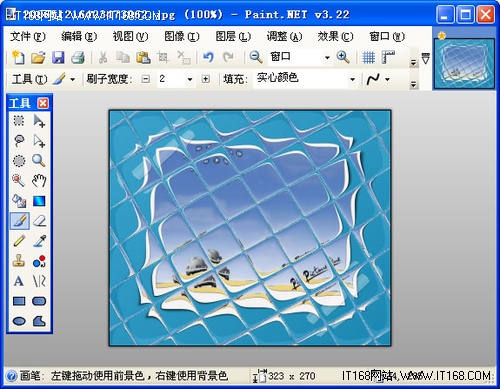Viewport: 500px width, 389px height.
Task: Toggle the rulers display
Action: point(388,57)
